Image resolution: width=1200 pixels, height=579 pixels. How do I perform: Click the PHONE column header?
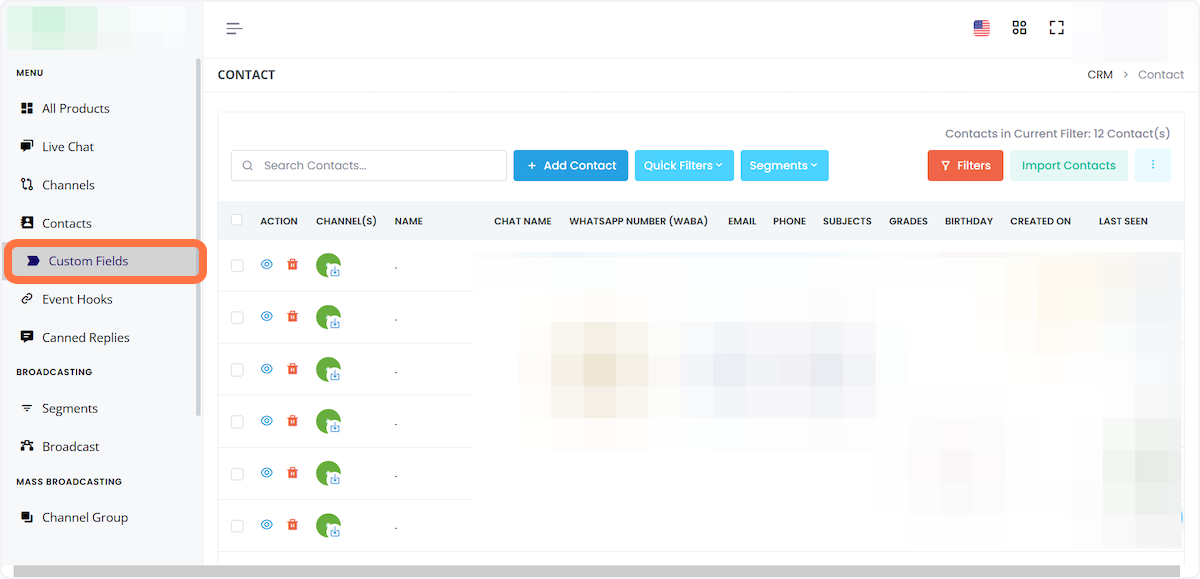pos(790,221)
